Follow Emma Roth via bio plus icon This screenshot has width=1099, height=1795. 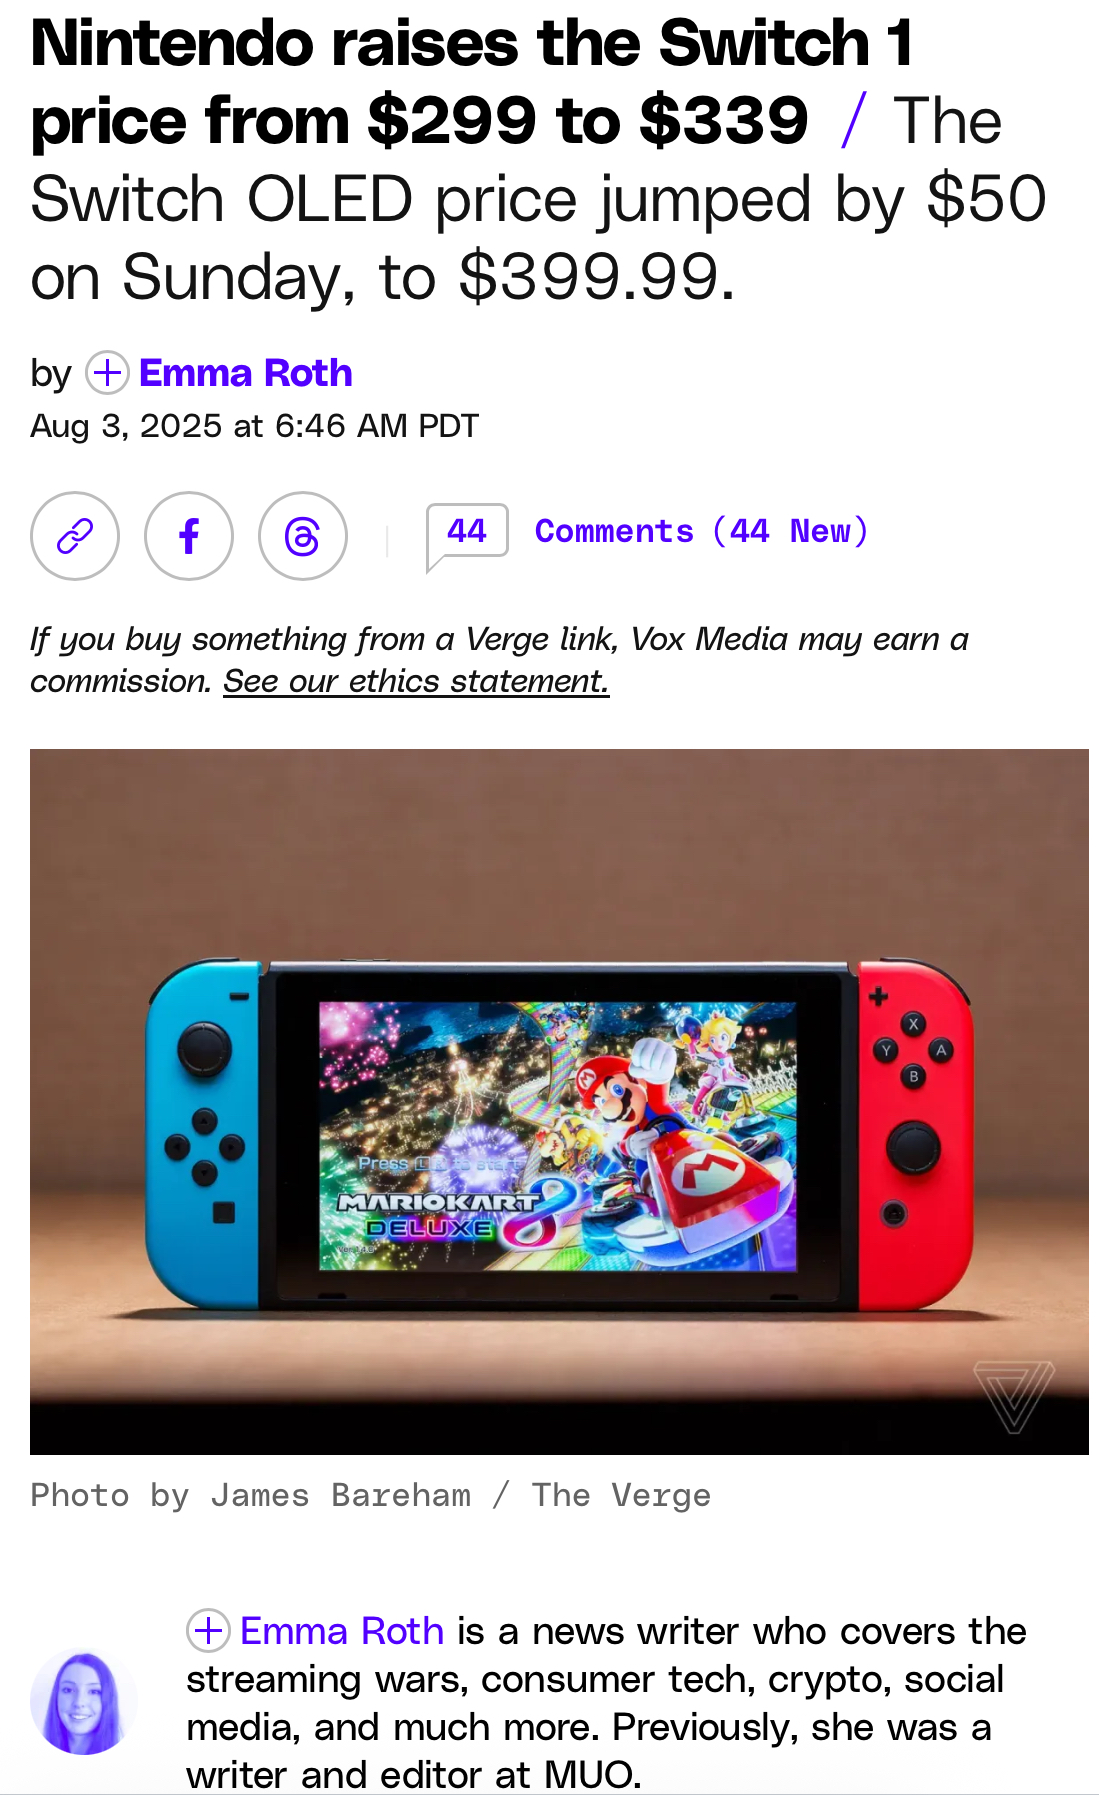click(208, 1631)
